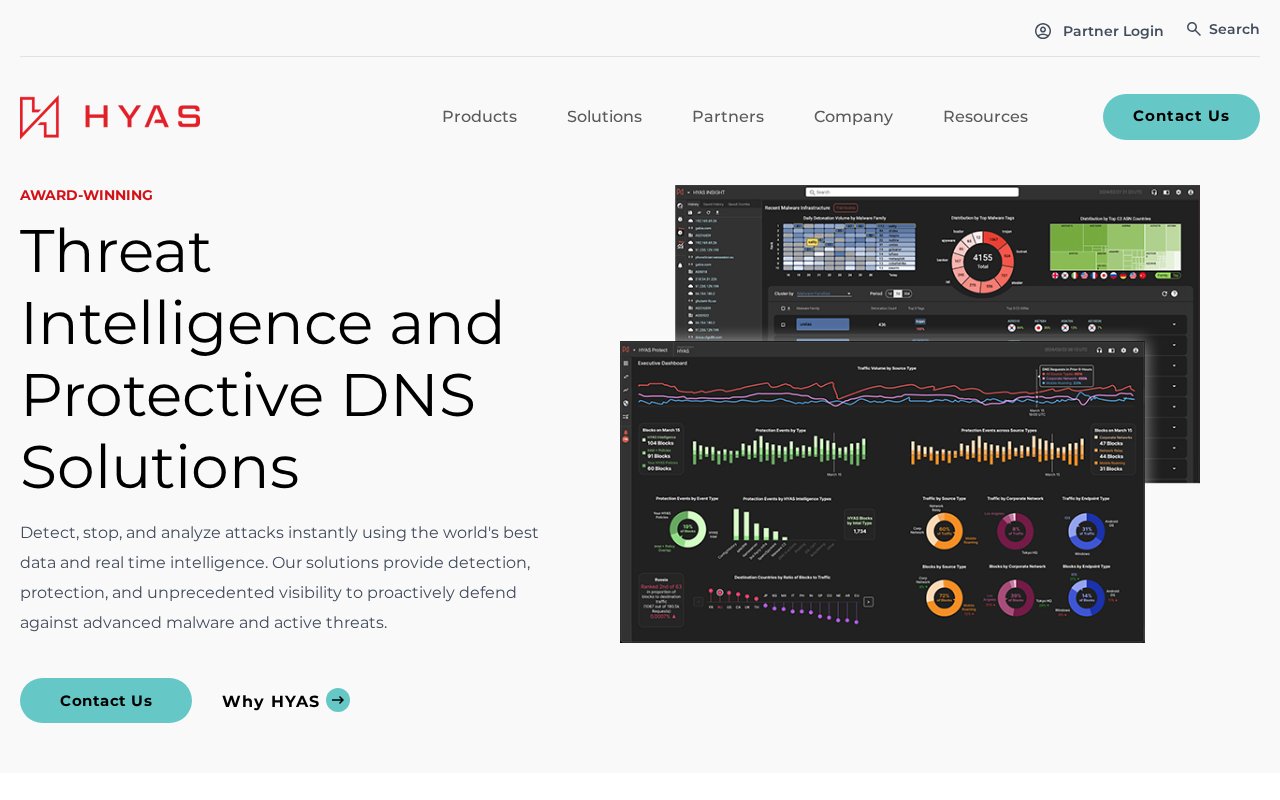Open the Partners menu
This screenshot has width=1280, height=800.
728,117
